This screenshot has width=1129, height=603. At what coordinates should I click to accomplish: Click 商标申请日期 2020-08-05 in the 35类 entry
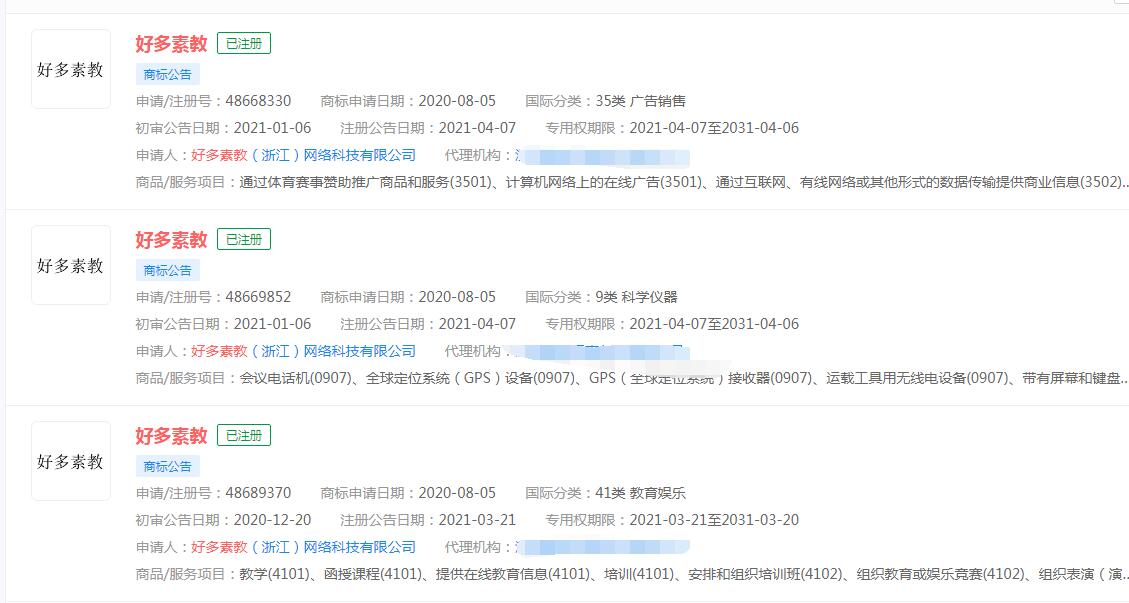pos(457,101)
